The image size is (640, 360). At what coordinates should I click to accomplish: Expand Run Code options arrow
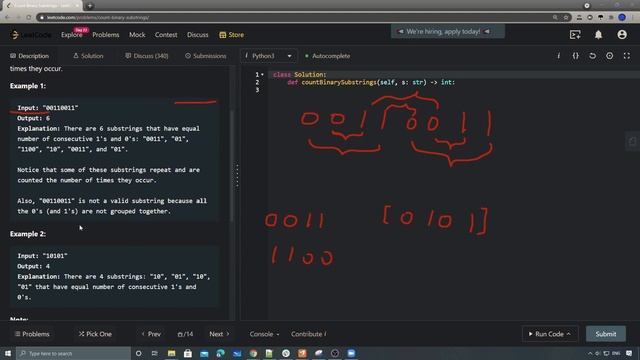click(x=569, y=334)
